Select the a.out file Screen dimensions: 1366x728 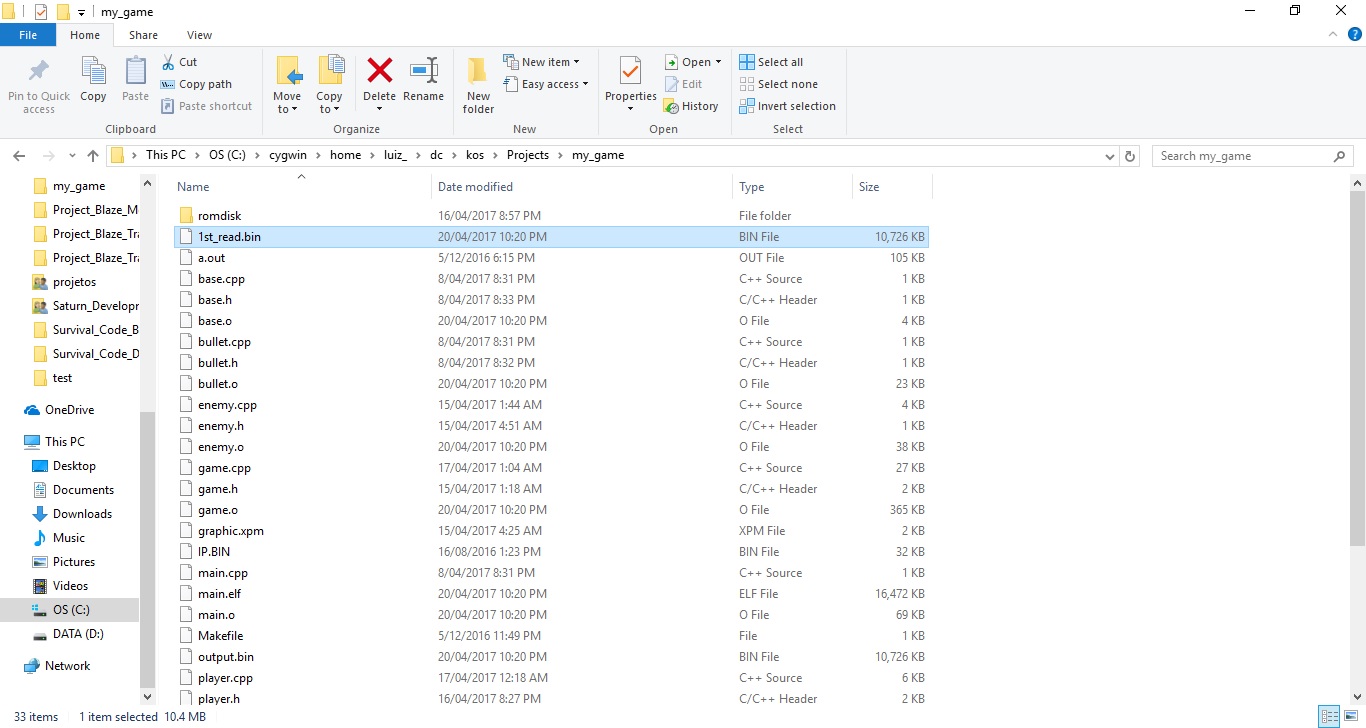point(551,258)
